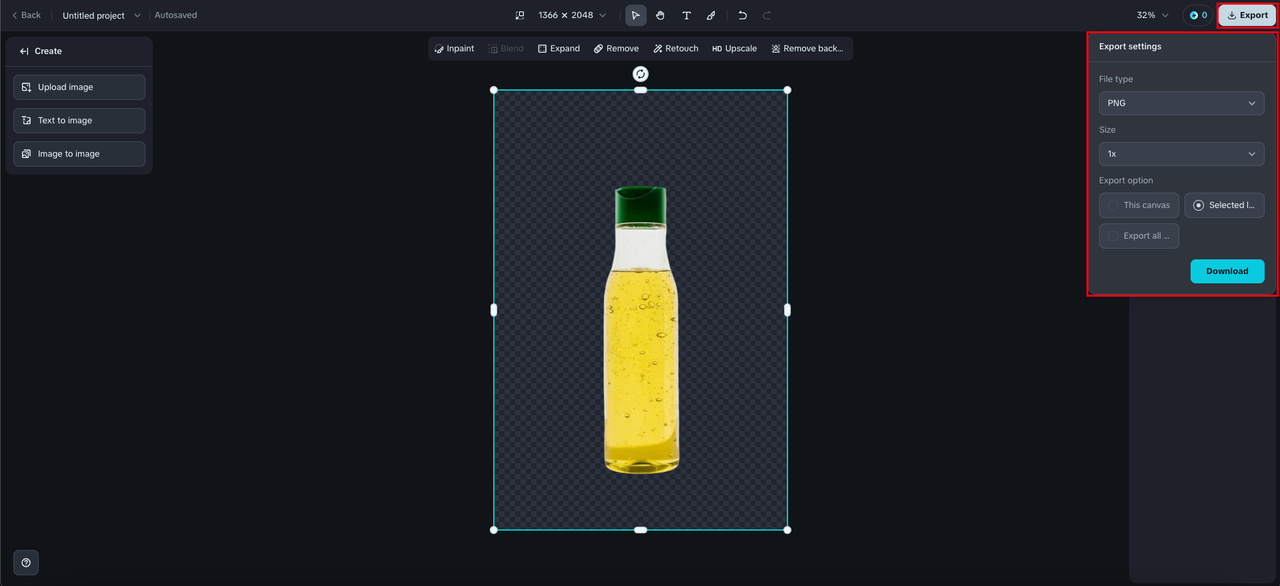Open the help question mark button
Image resolution: width=1280 pixels, height=586 pixels.
26,562
